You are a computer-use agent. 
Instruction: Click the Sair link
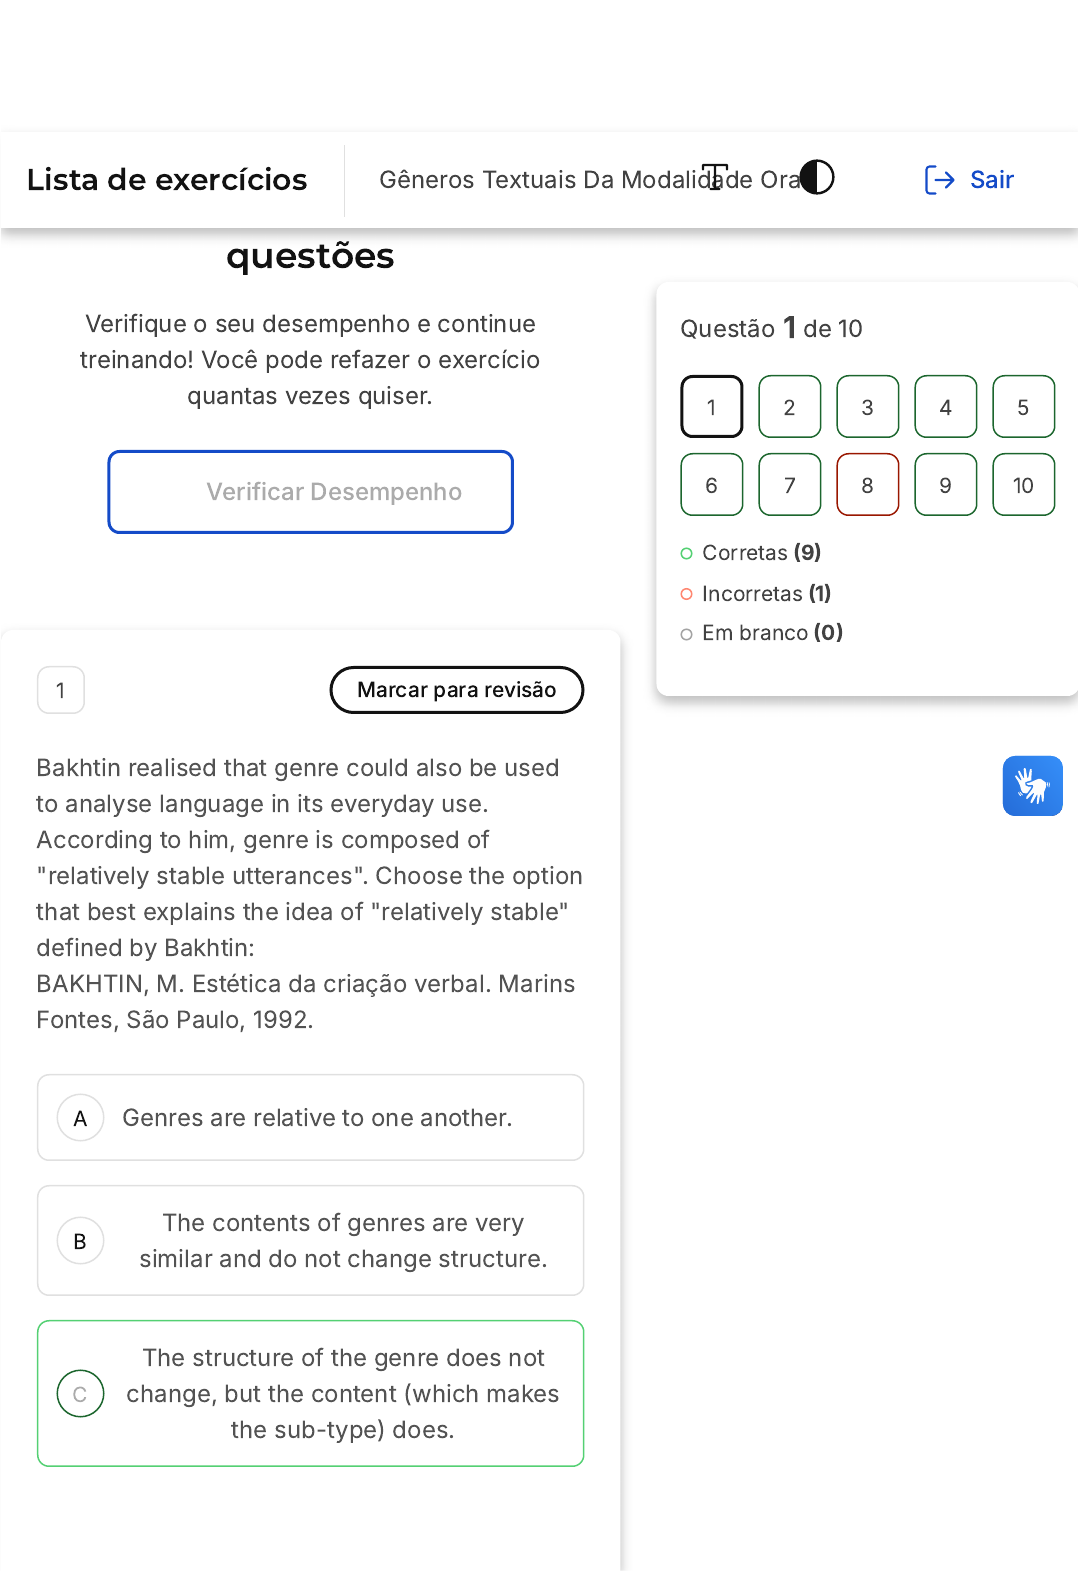tap(991, 180)
